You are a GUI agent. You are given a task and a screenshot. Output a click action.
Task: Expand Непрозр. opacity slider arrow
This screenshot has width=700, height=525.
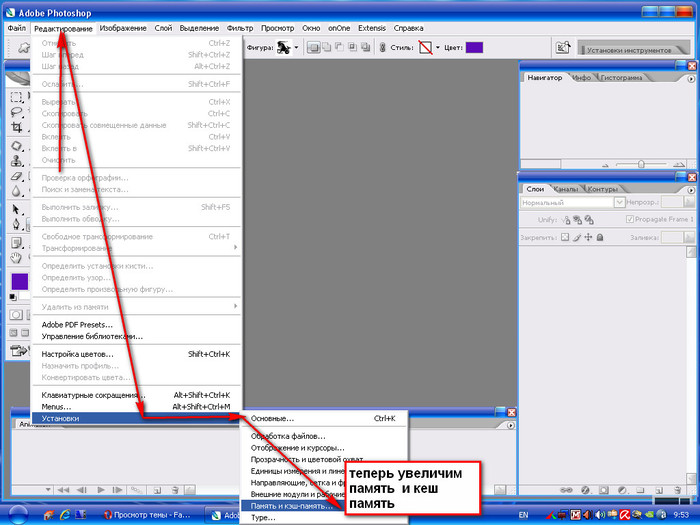pos(689,202)
